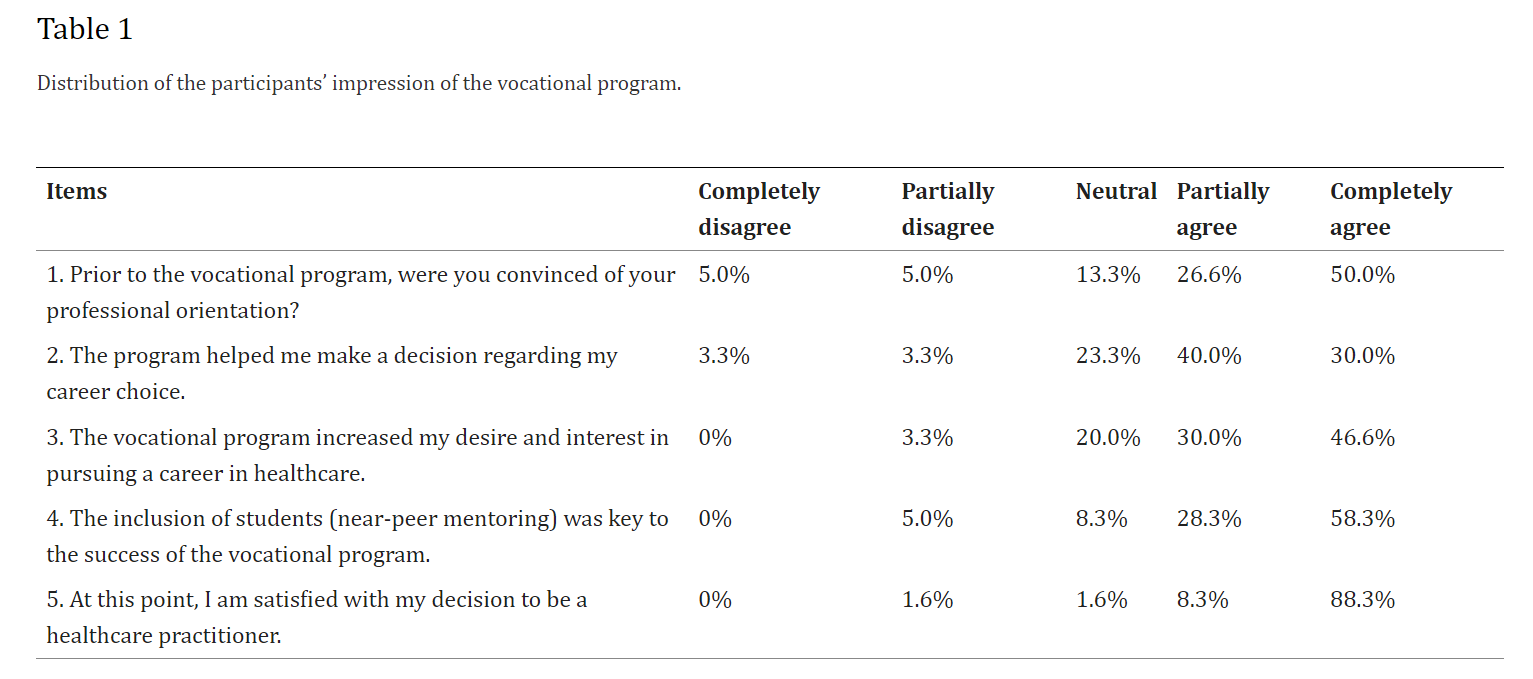Click the Partially disagree column header
The image size is (1533, 679).
tap(948, 209)
